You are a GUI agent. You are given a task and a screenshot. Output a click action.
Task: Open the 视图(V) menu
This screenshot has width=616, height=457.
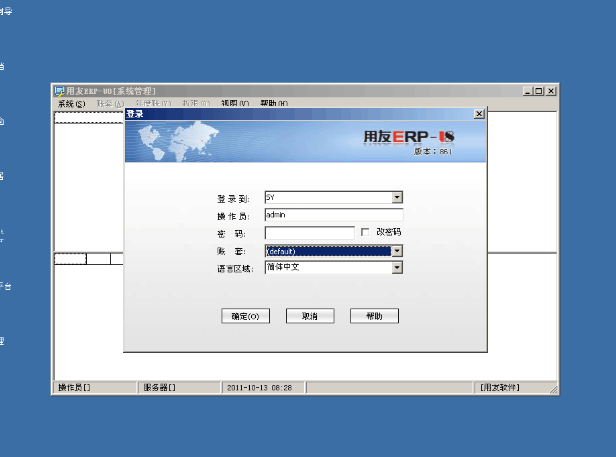(x=235, y=104)
